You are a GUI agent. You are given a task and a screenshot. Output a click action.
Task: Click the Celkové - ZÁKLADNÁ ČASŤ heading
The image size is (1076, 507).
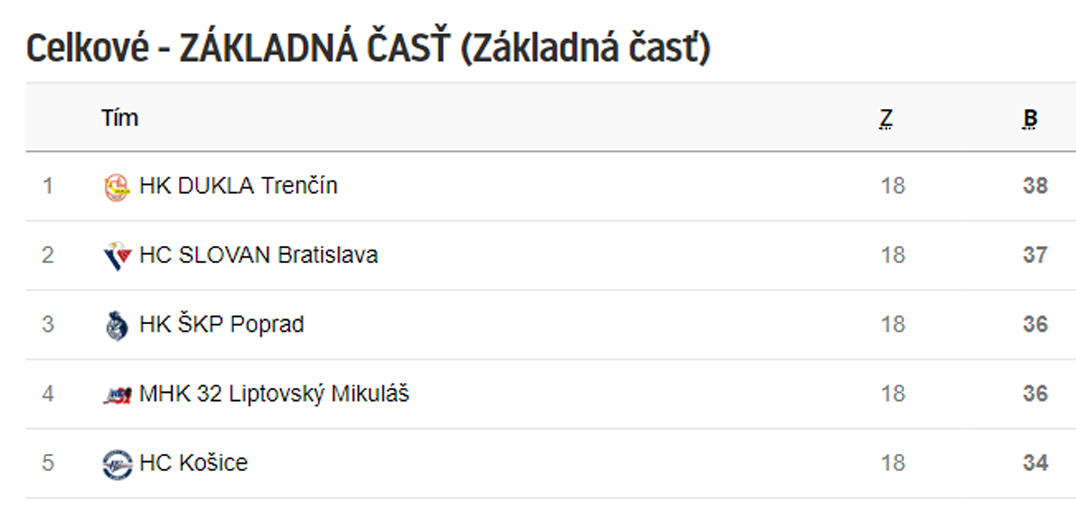[x=368, y=49]
